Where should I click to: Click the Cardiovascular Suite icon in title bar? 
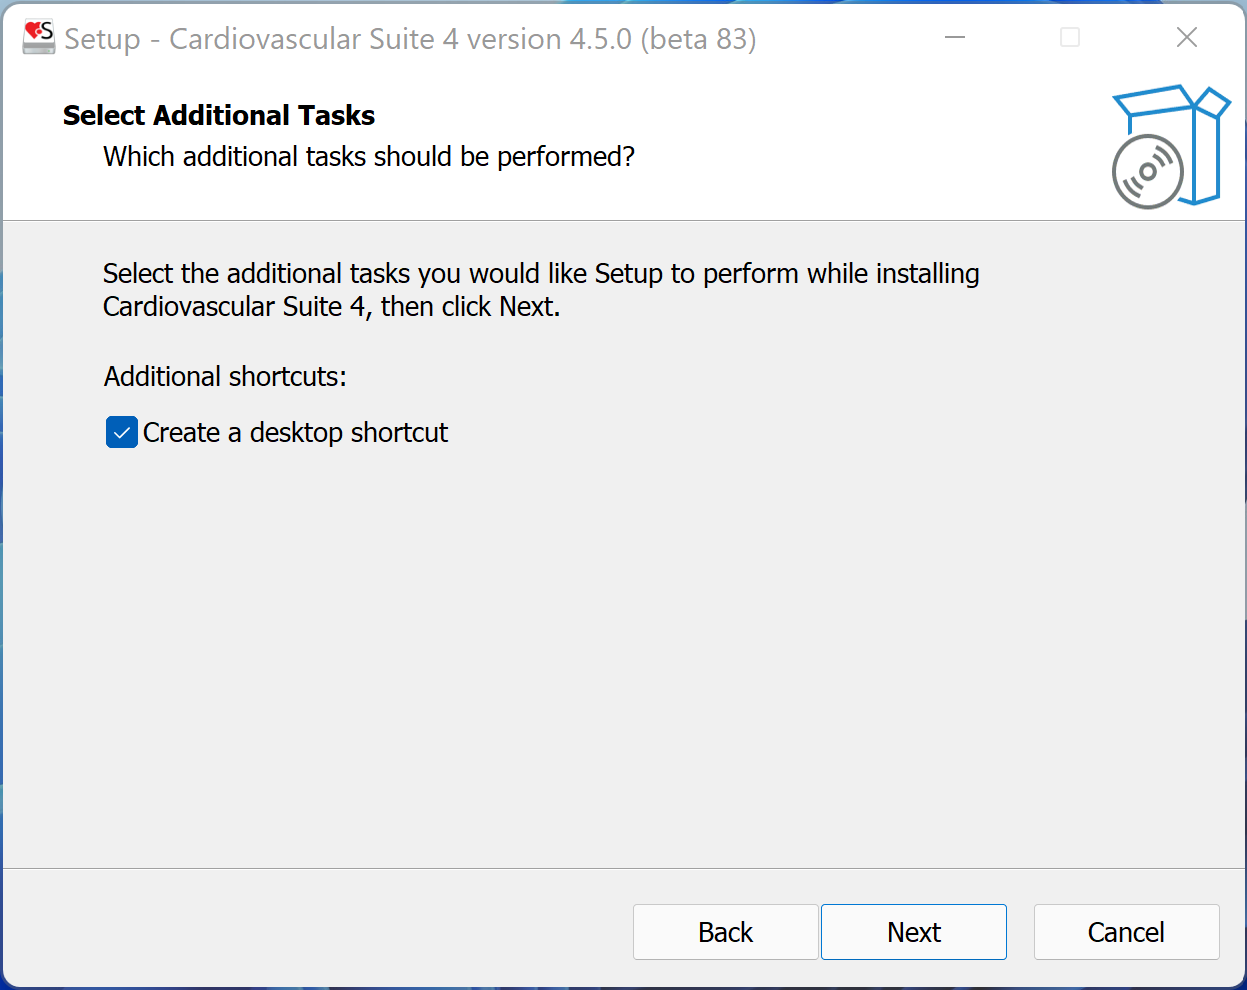point(39,38)
